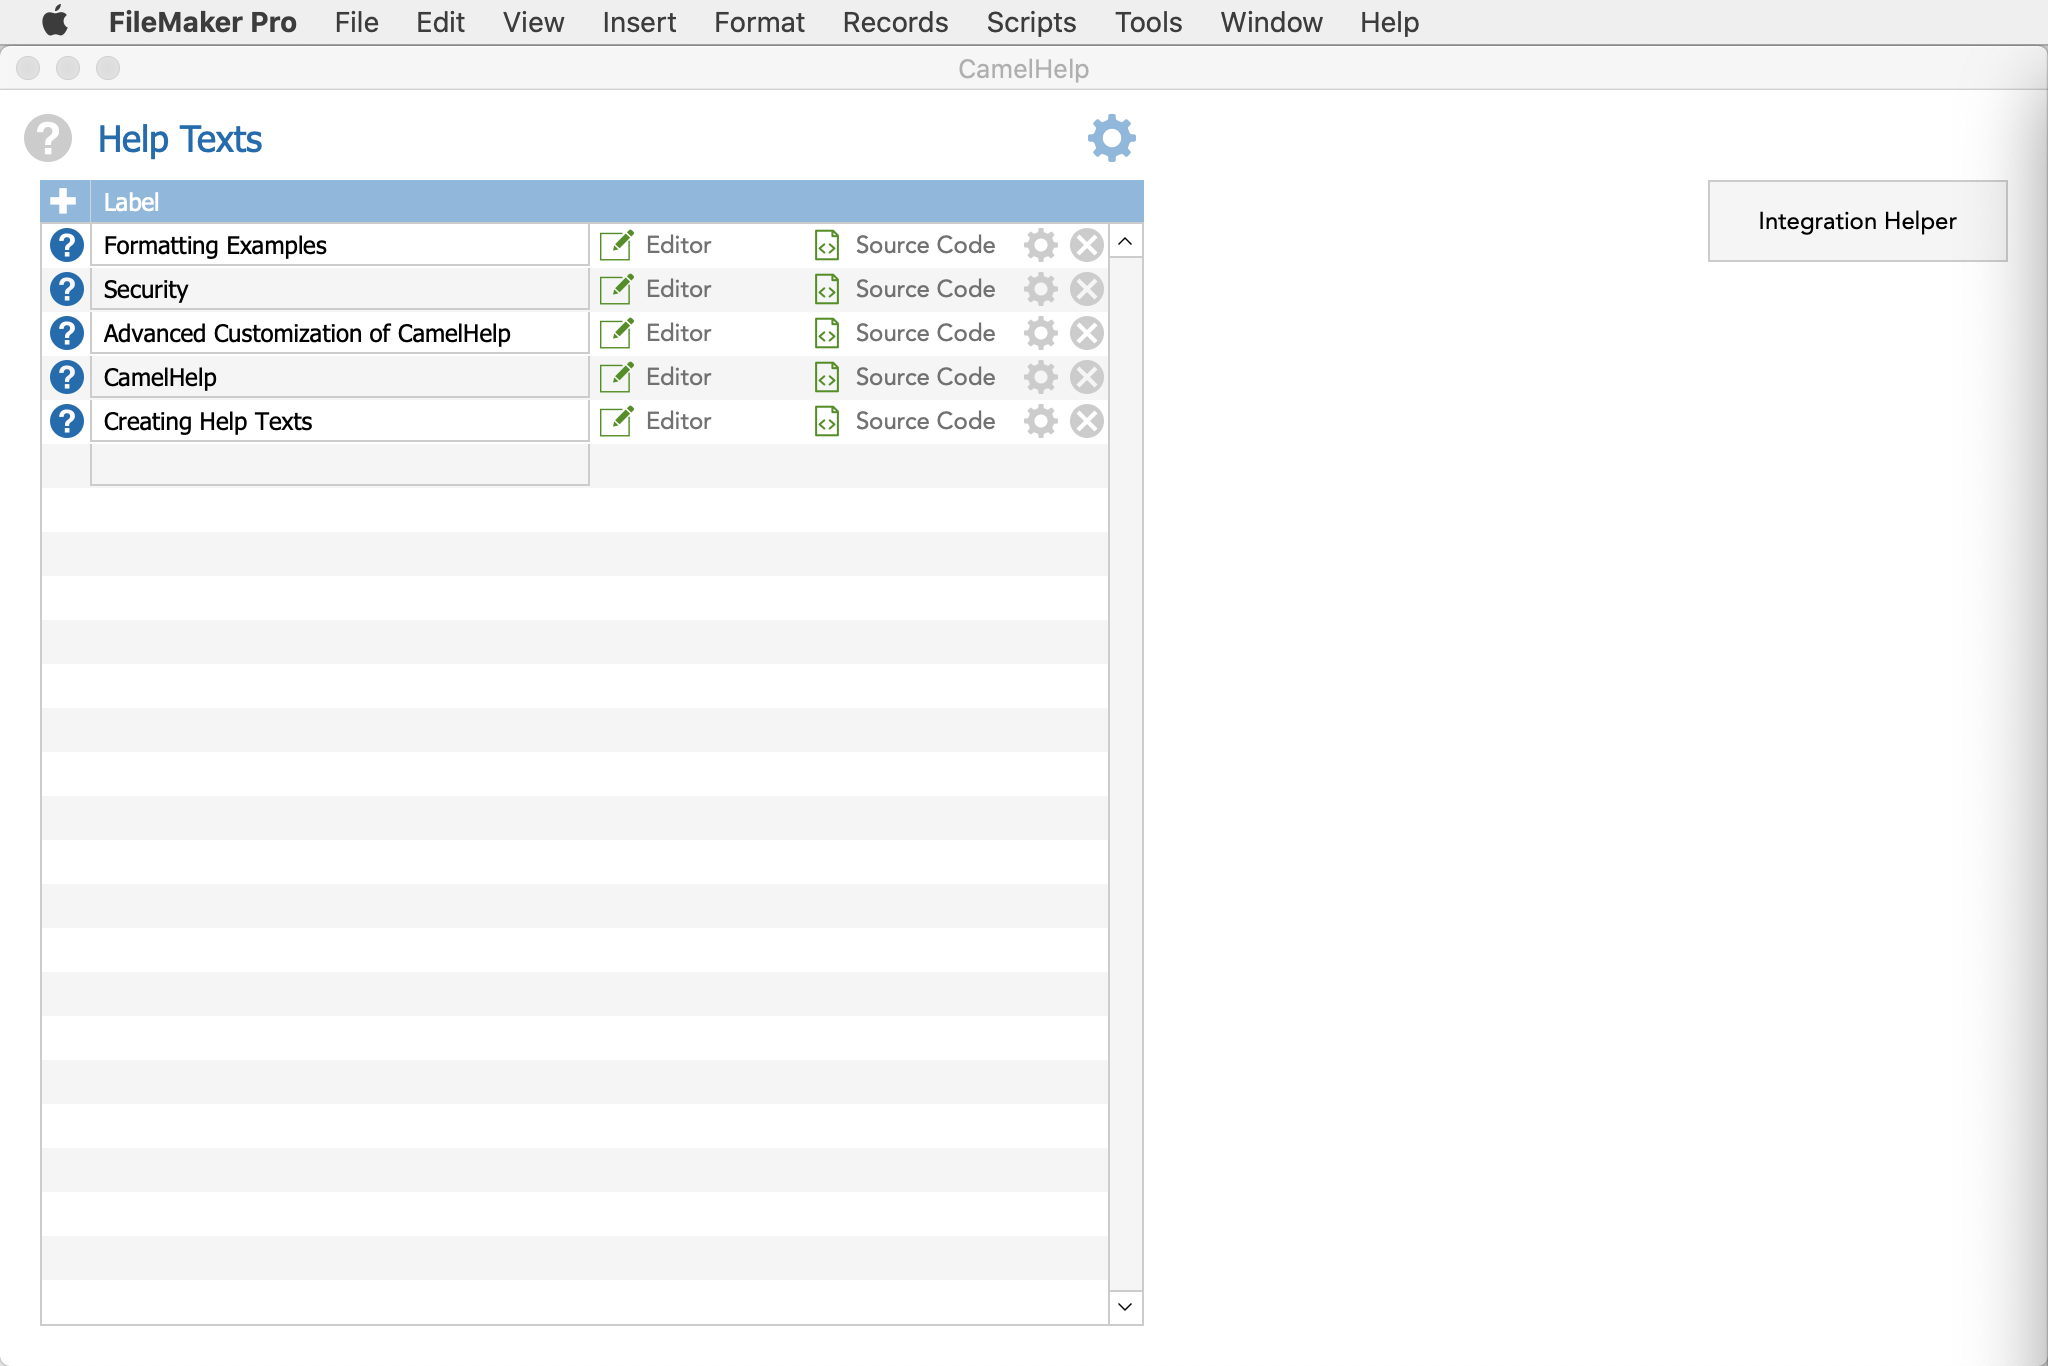
Task: Click the list scroll down arrow
Action: pos(1125,1307)
